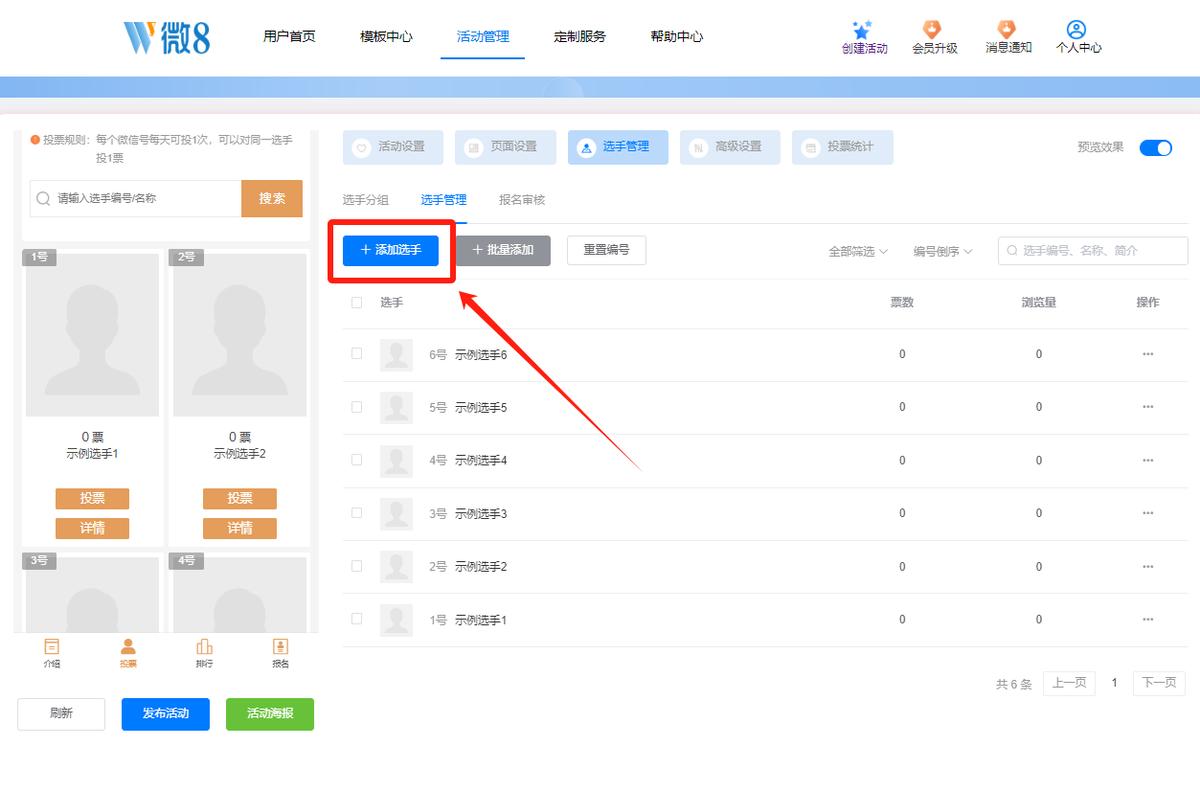Open more options for 示例选手1

[x=1147, y=619]
